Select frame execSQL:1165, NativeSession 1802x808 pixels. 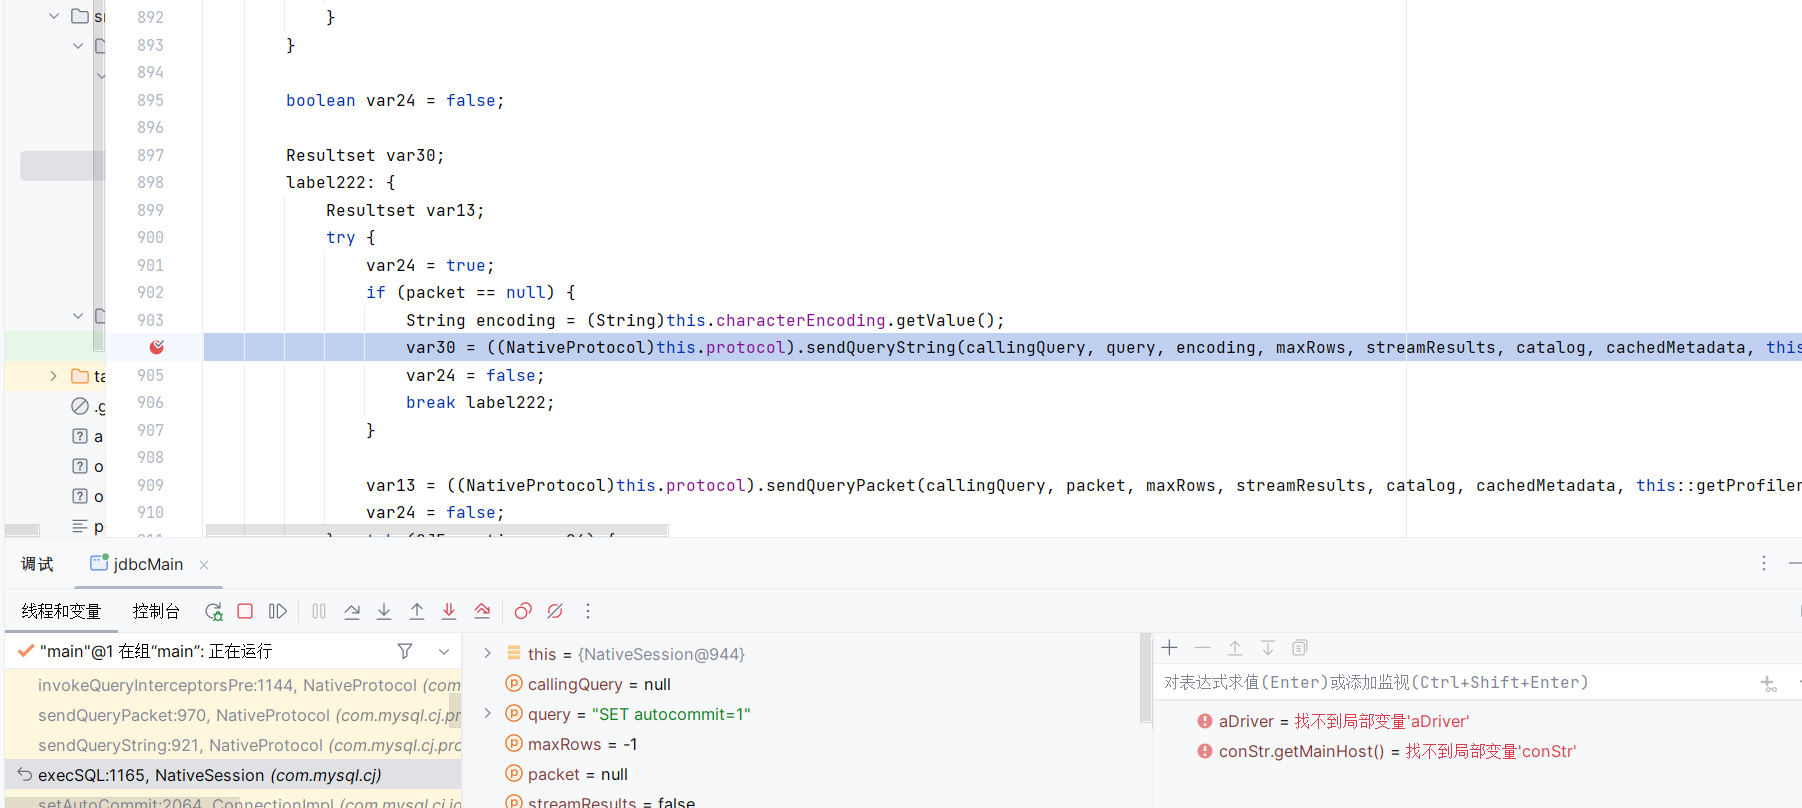coord(233,775)
